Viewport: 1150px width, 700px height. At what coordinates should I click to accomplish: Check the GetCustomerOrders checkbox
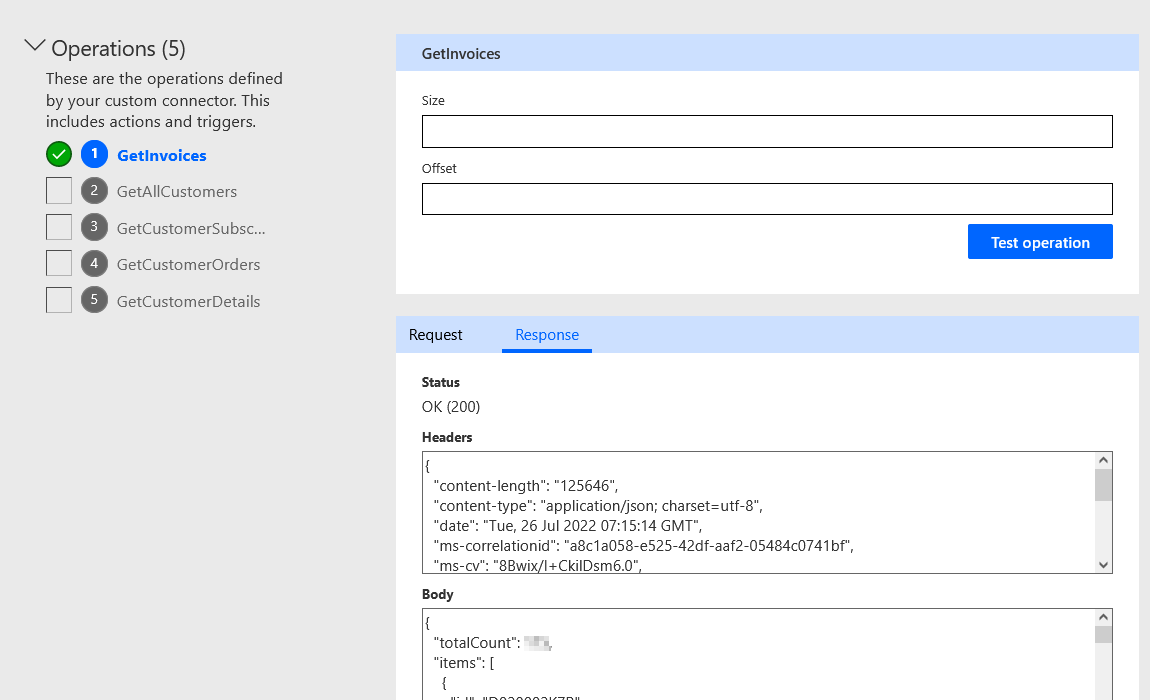(58, 263)
